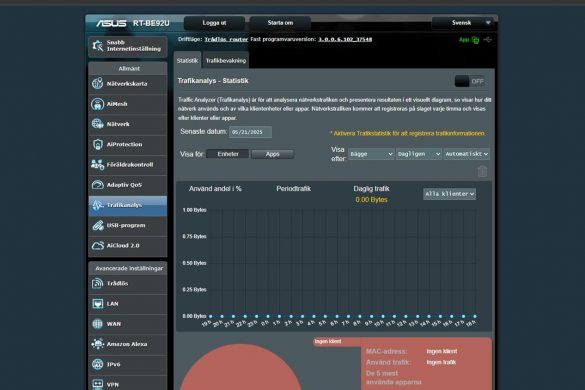Click the 0.00 Bytes daily traffic value
This screenshot has height=390, width=585.
(371, 200)
